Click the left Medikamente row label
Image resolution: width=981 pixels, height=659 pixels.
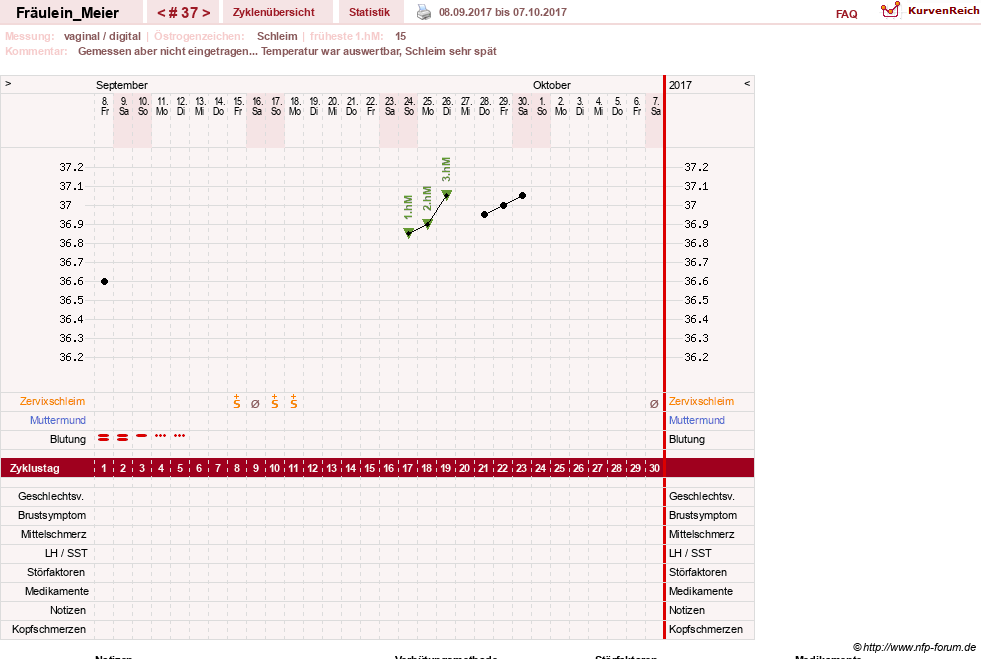pos(57,591)
